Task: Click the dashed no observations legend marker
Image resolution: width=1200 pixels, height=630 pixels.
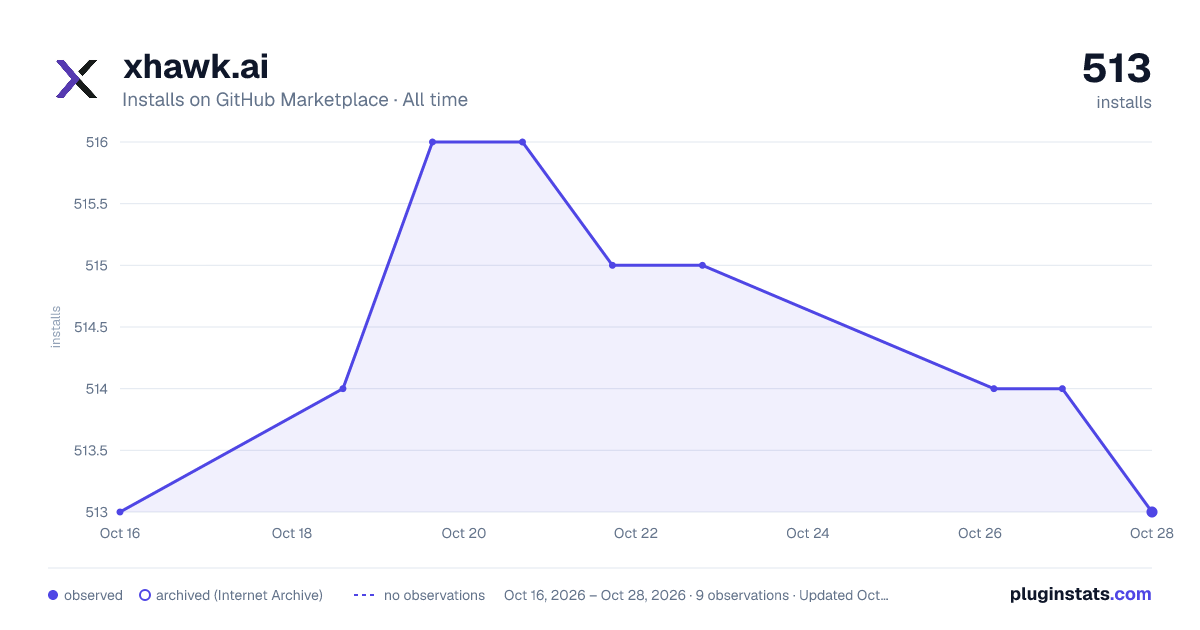Action: click(x=364, y=595)
